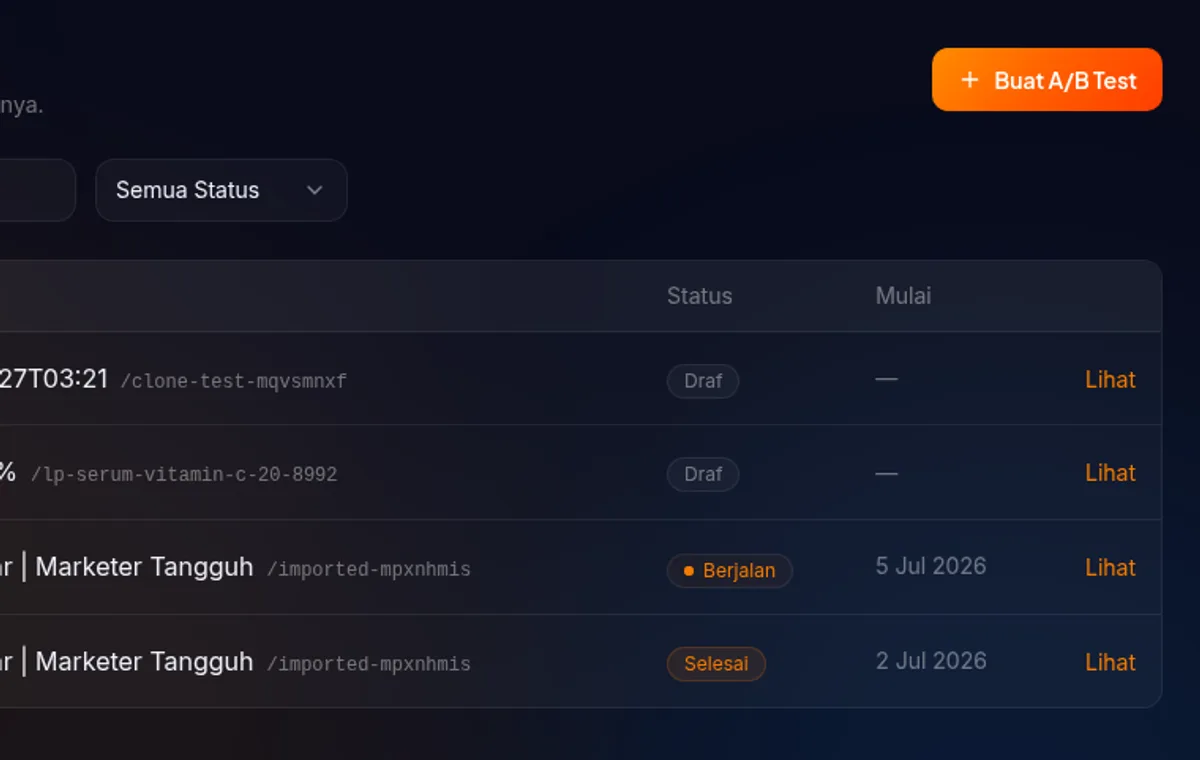
Task: Select the /clone-test-mqvsmnxf slug text
Action: (233, 381)
